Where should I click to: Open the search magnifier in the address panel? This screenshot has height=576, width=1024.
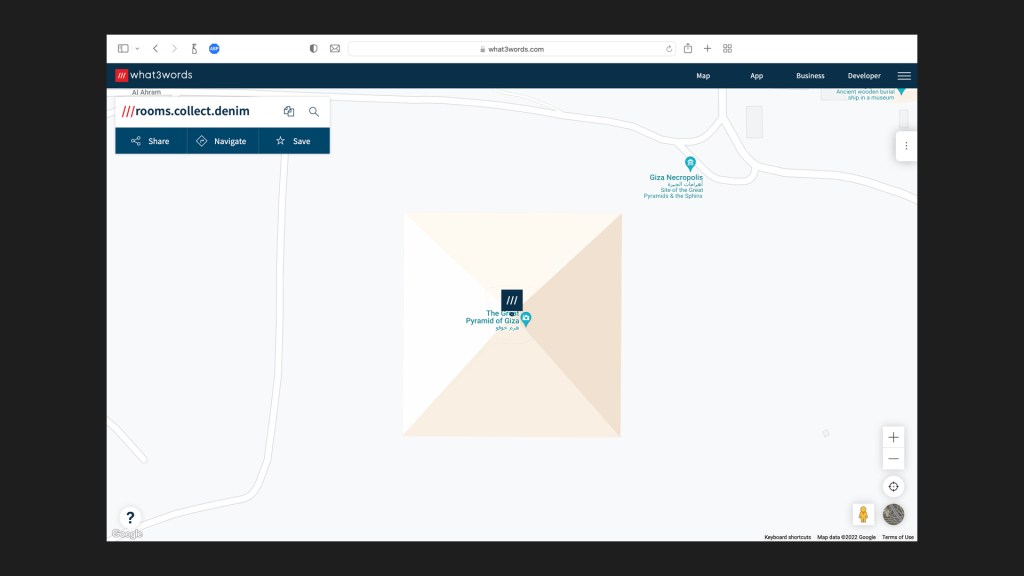pos(313,111)
